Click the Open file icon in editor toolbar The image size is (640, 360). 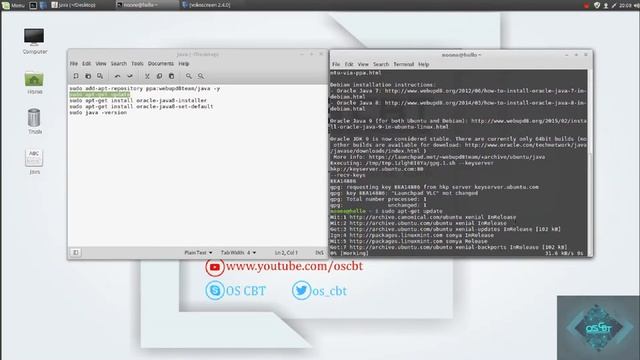88,76
